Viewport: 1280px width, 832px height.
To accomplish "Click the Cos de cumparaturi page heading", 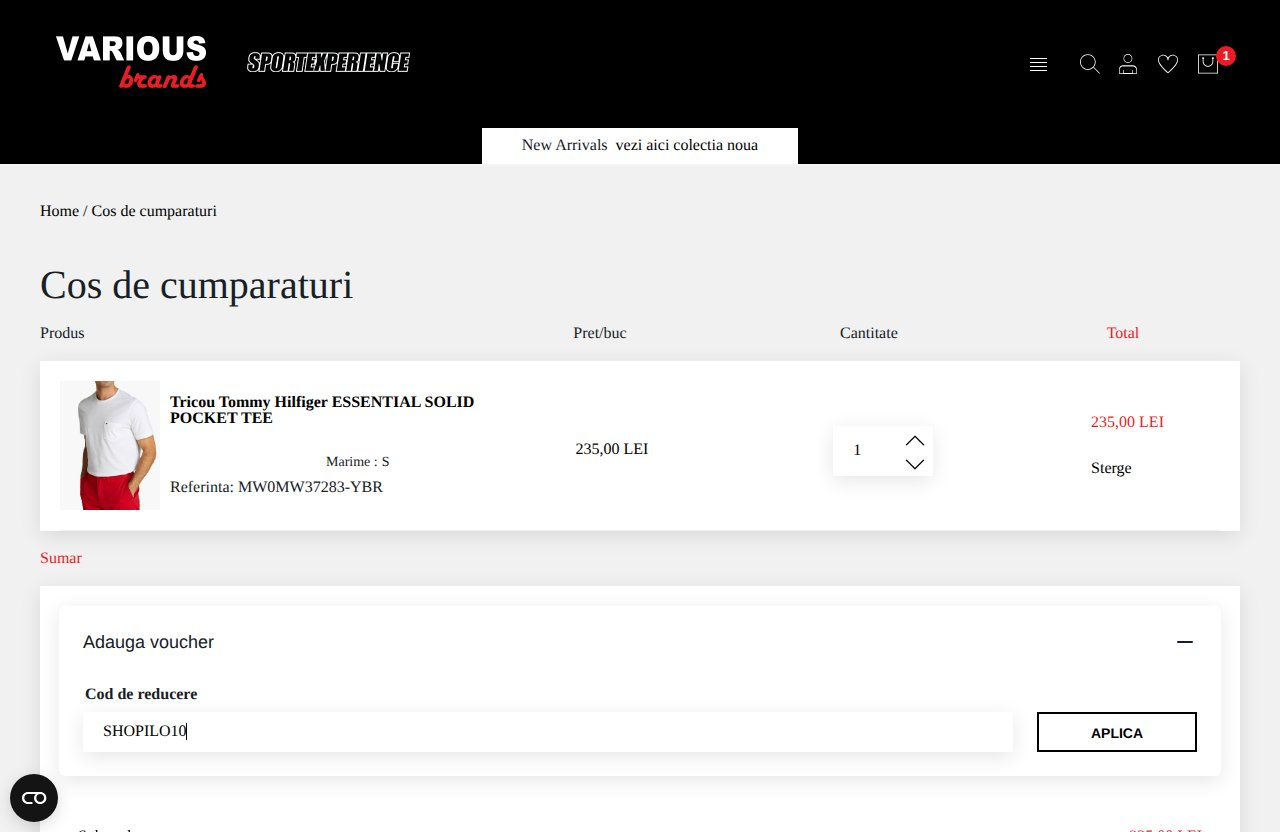I will pyautogui.click(x=196, y=285).
